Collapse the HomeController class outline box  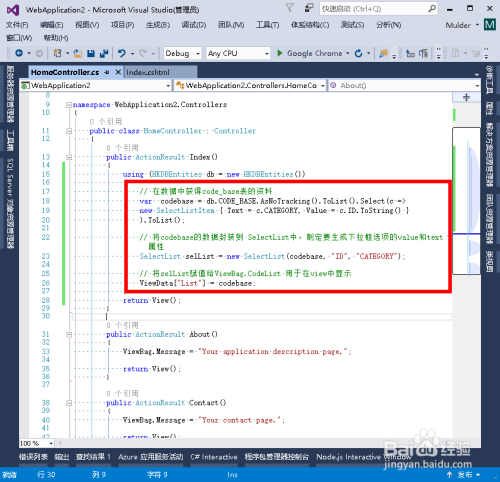pyautogui.click(x=69, y=131)
